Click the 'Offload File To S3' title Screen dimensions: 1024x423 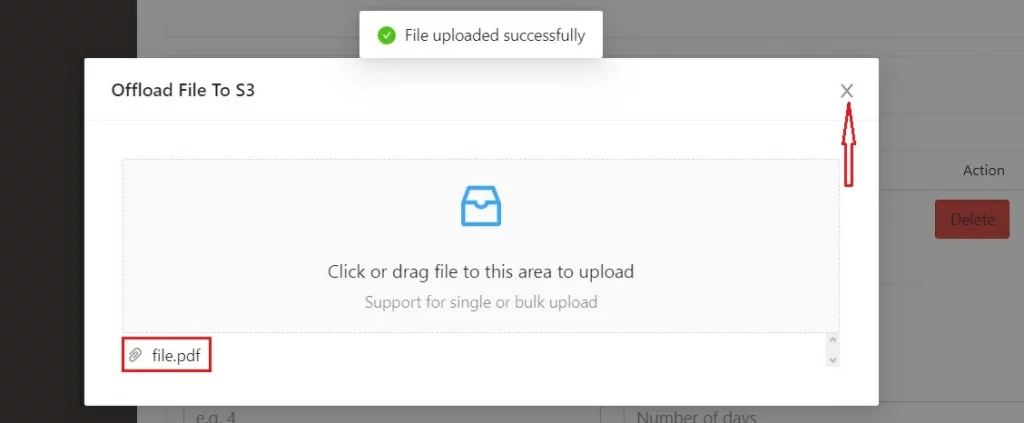[183, 90]
